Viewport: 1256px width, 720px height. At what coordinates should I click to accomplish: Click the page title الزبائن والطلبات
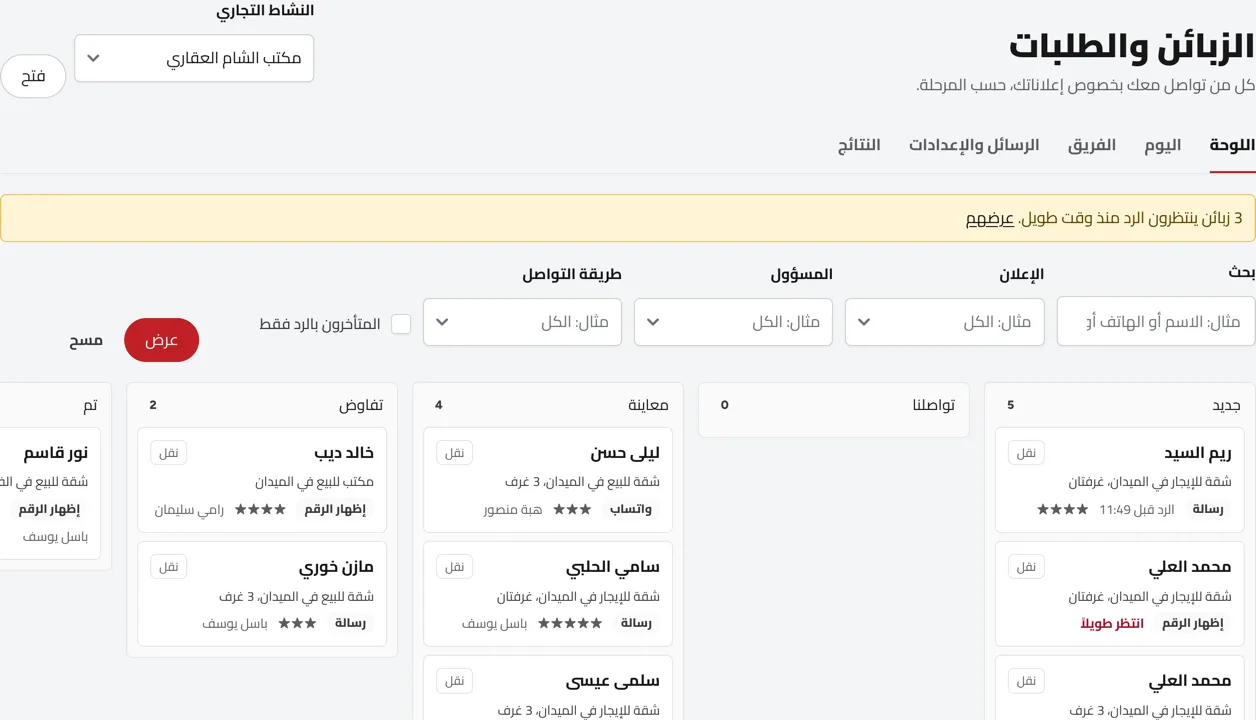1132,46
